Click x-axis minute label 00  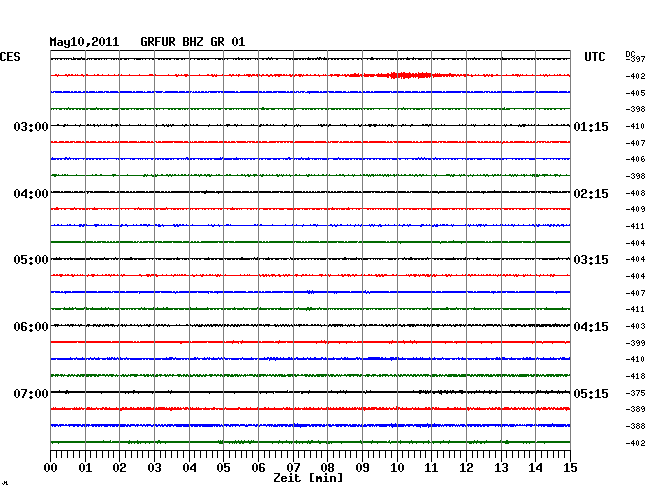(51, 467)
